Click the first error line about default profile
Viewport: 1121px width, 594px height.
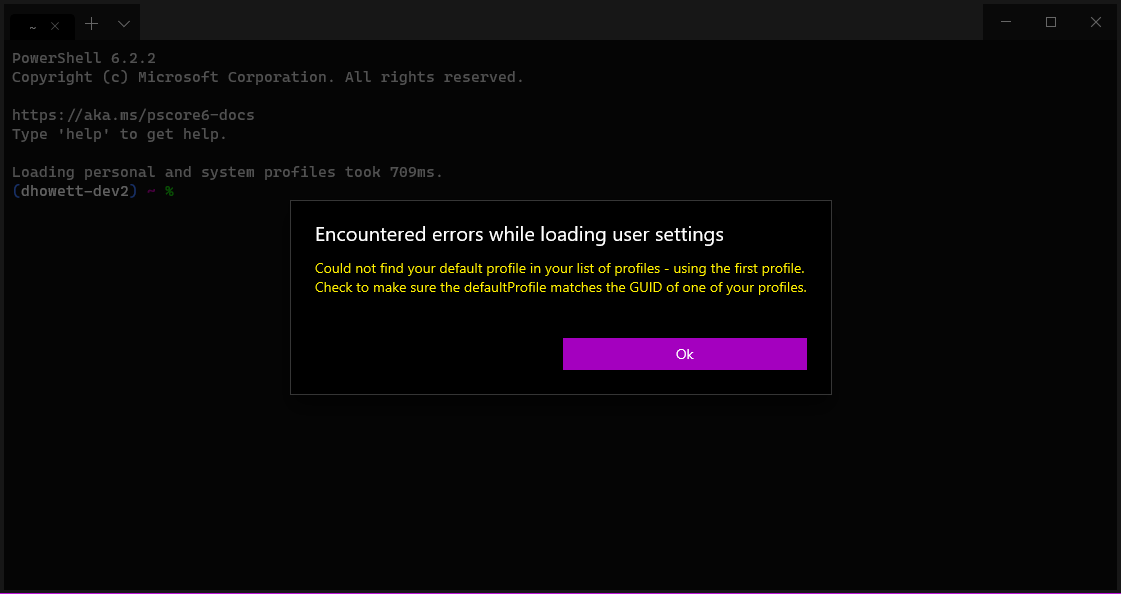pos(559,268)
